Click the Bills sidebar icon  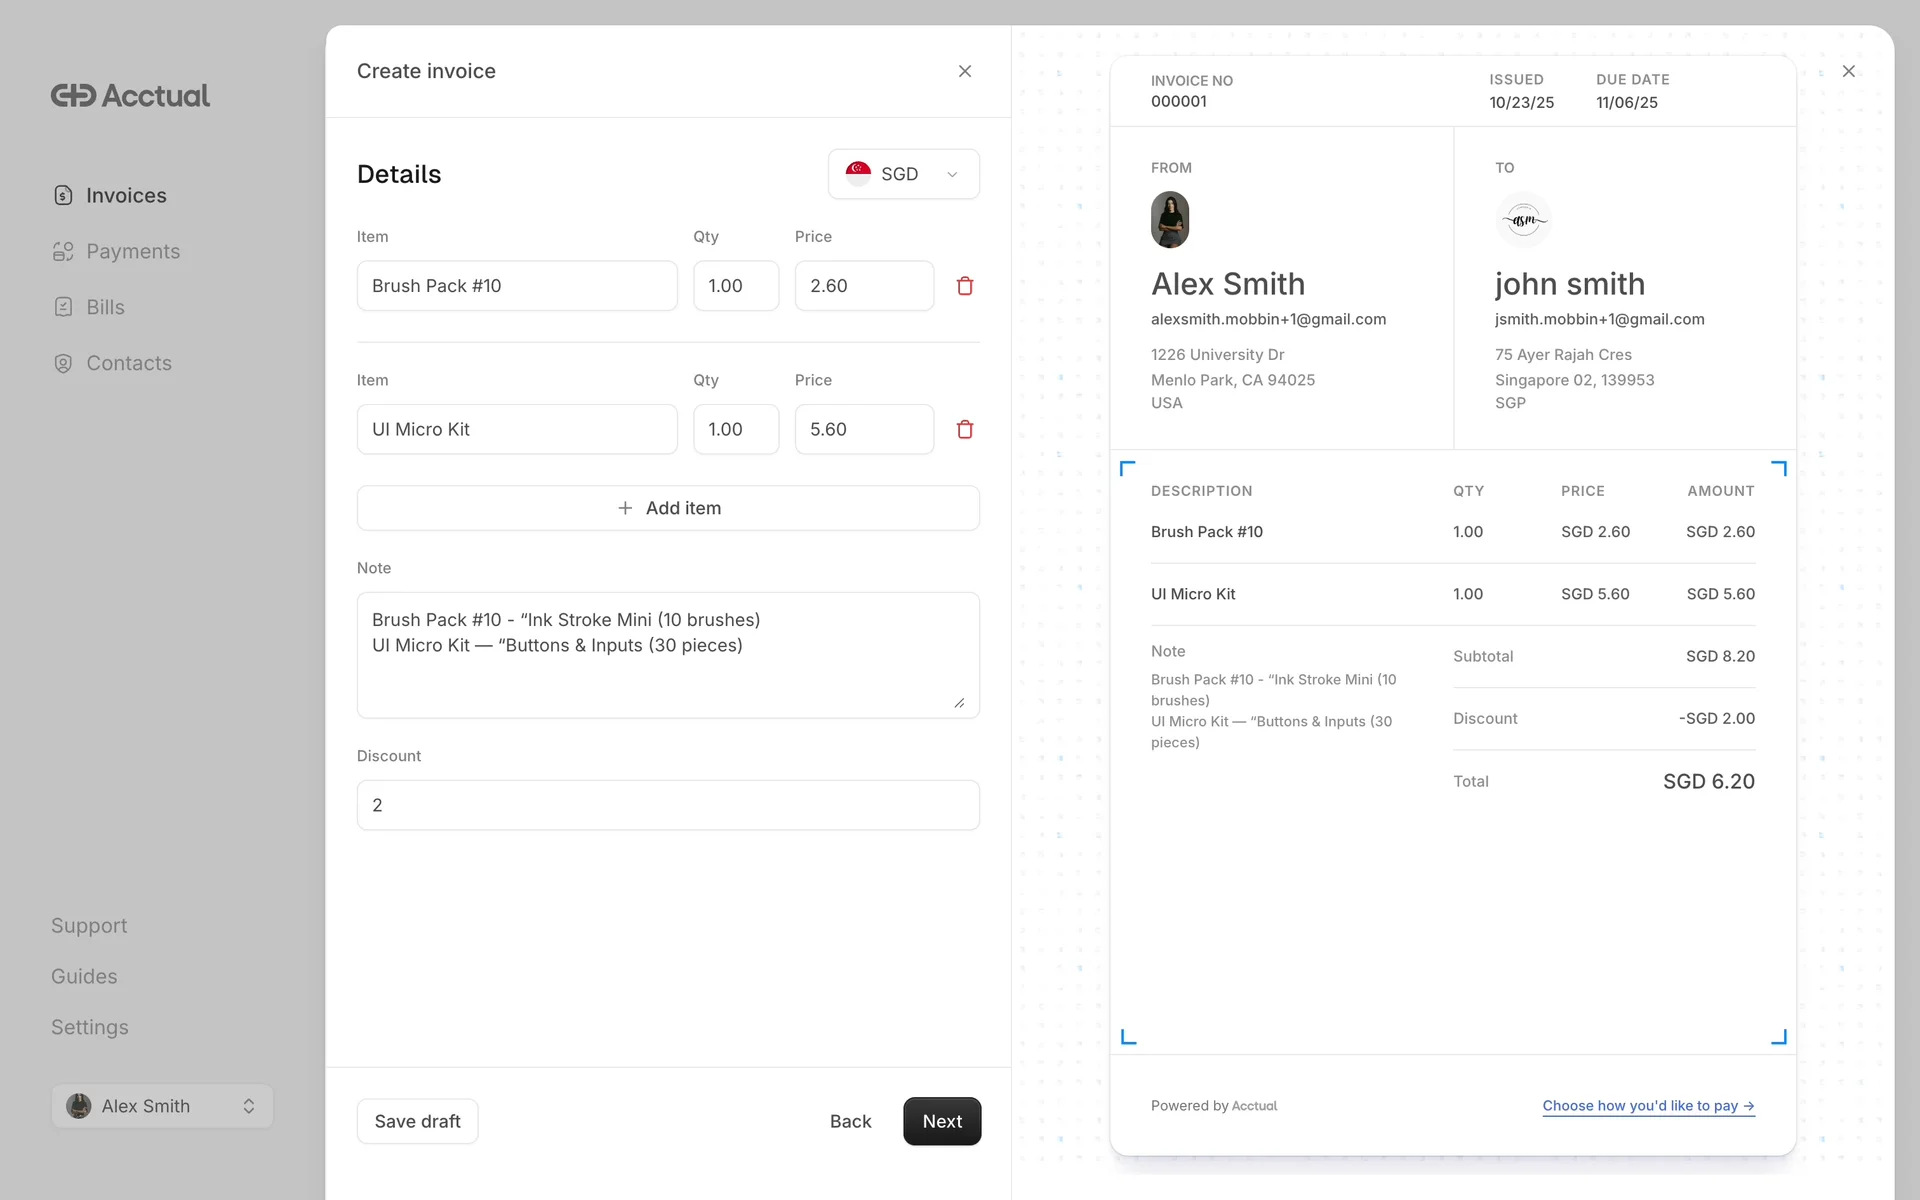tap(63, 307)
